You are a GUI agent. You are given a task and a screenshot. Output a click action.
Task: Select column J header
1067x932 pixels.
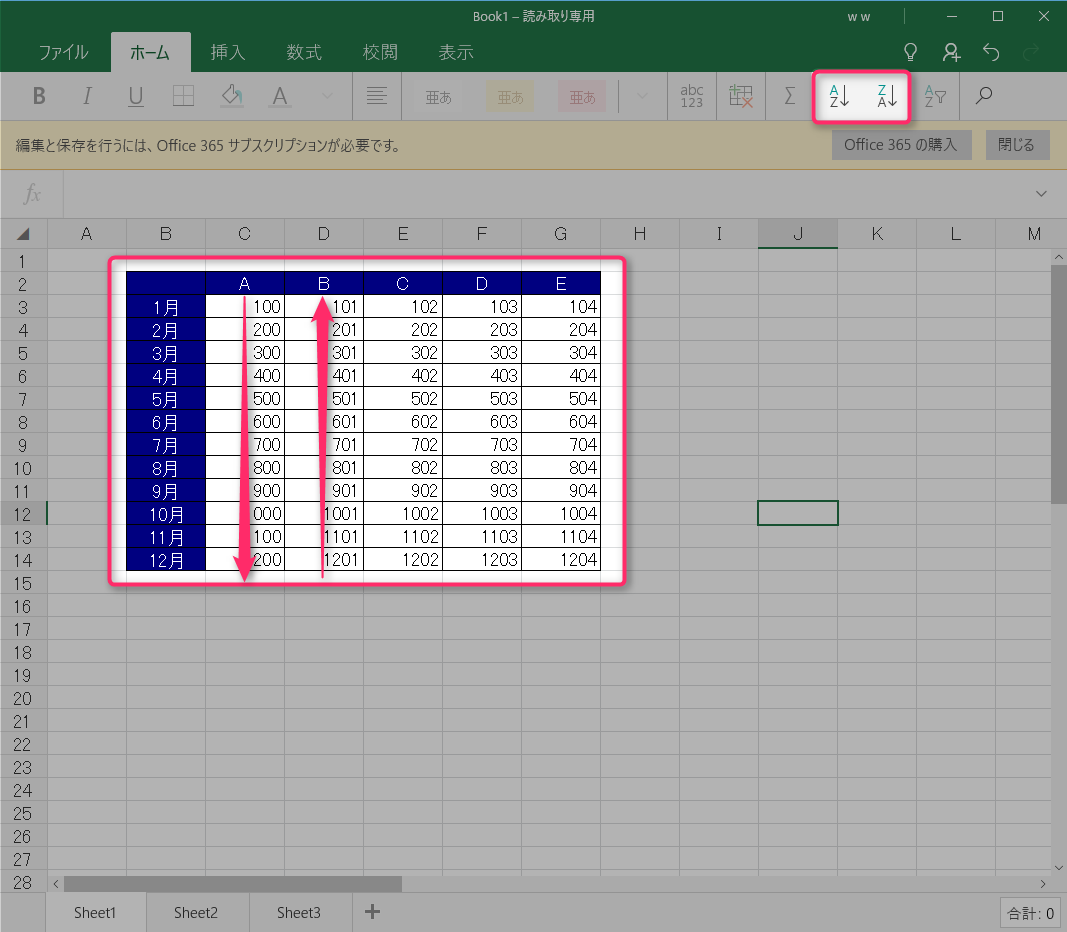click(798, 234)
